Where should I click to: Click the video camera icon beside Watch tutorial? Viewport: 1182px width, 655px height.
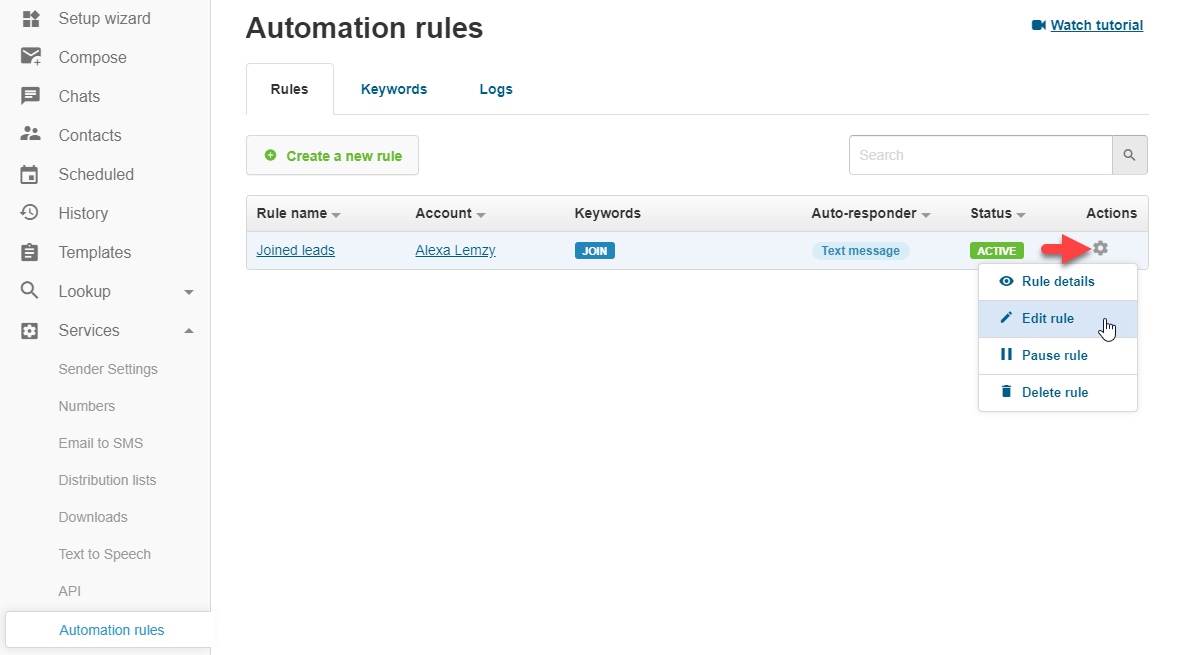(1039, 25)
